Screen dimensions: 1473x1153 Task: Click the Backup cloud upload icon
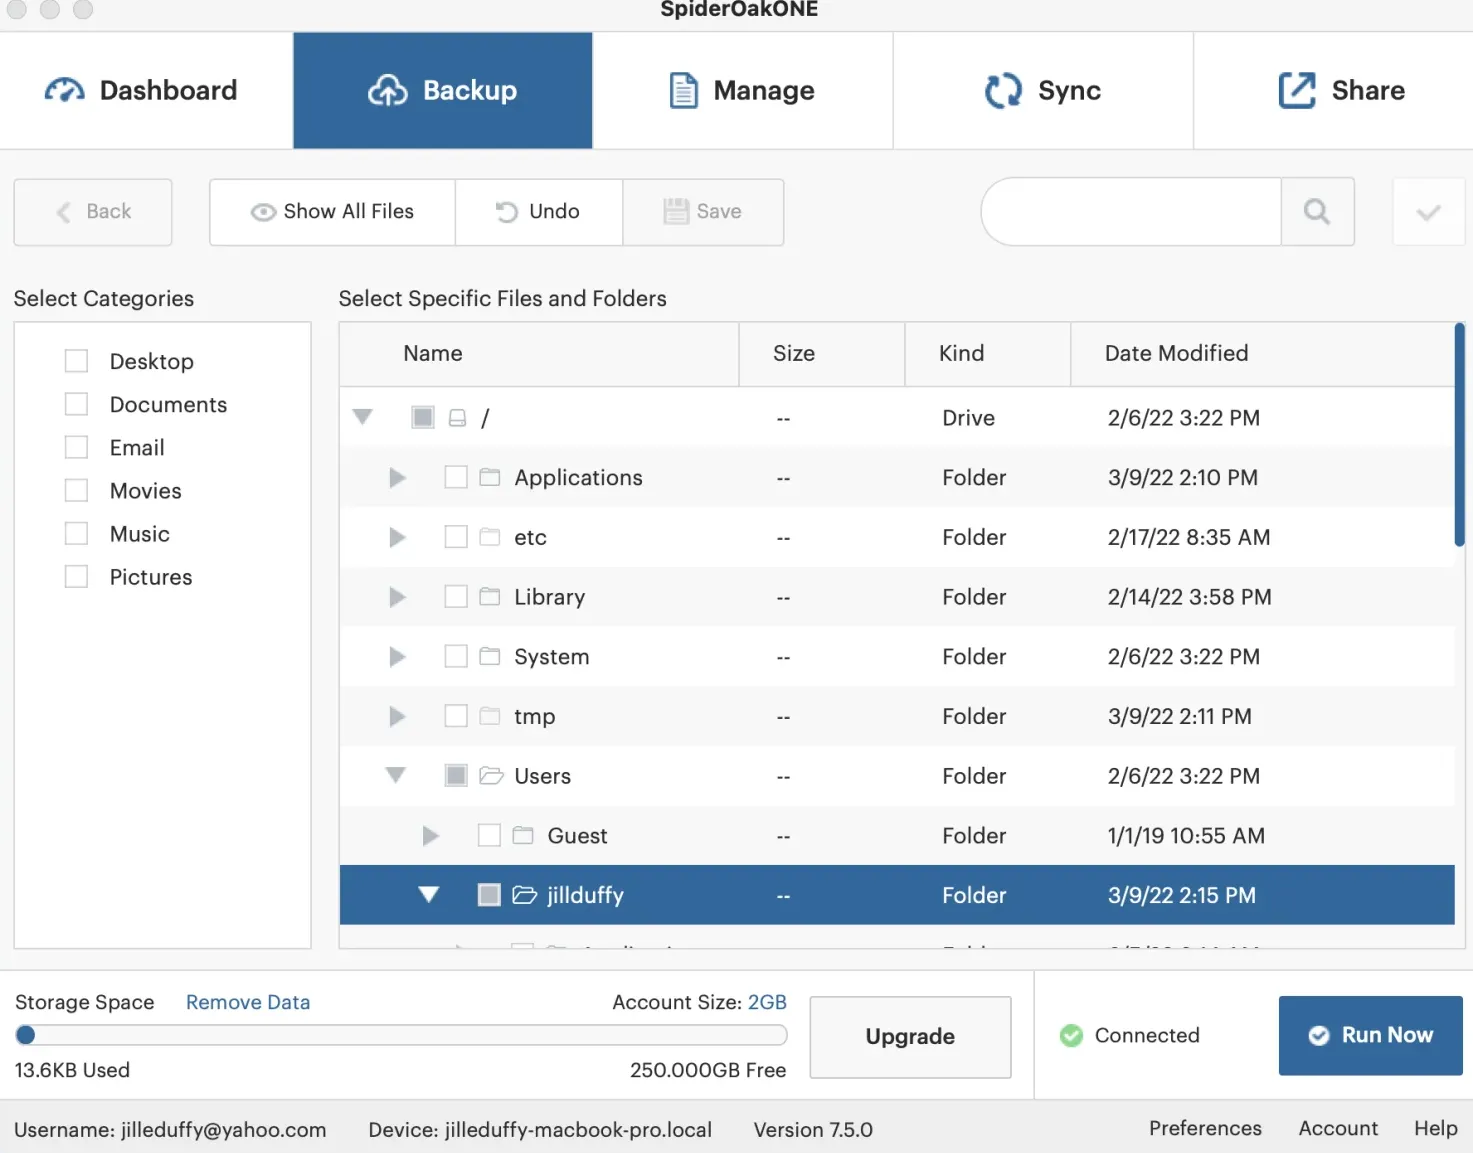point(388,90)
